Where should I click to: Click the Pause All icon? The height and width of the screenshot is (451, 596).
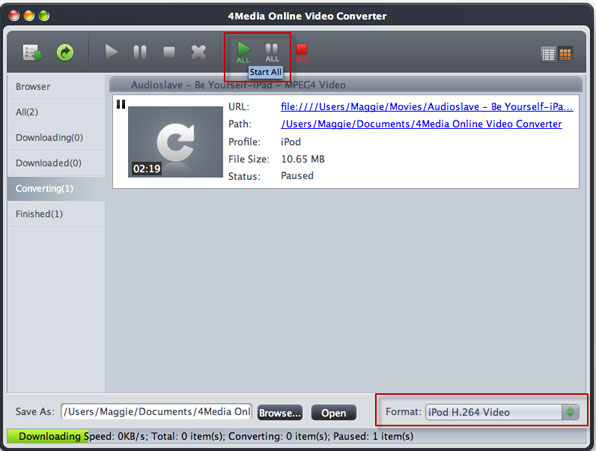coord(272,52)
